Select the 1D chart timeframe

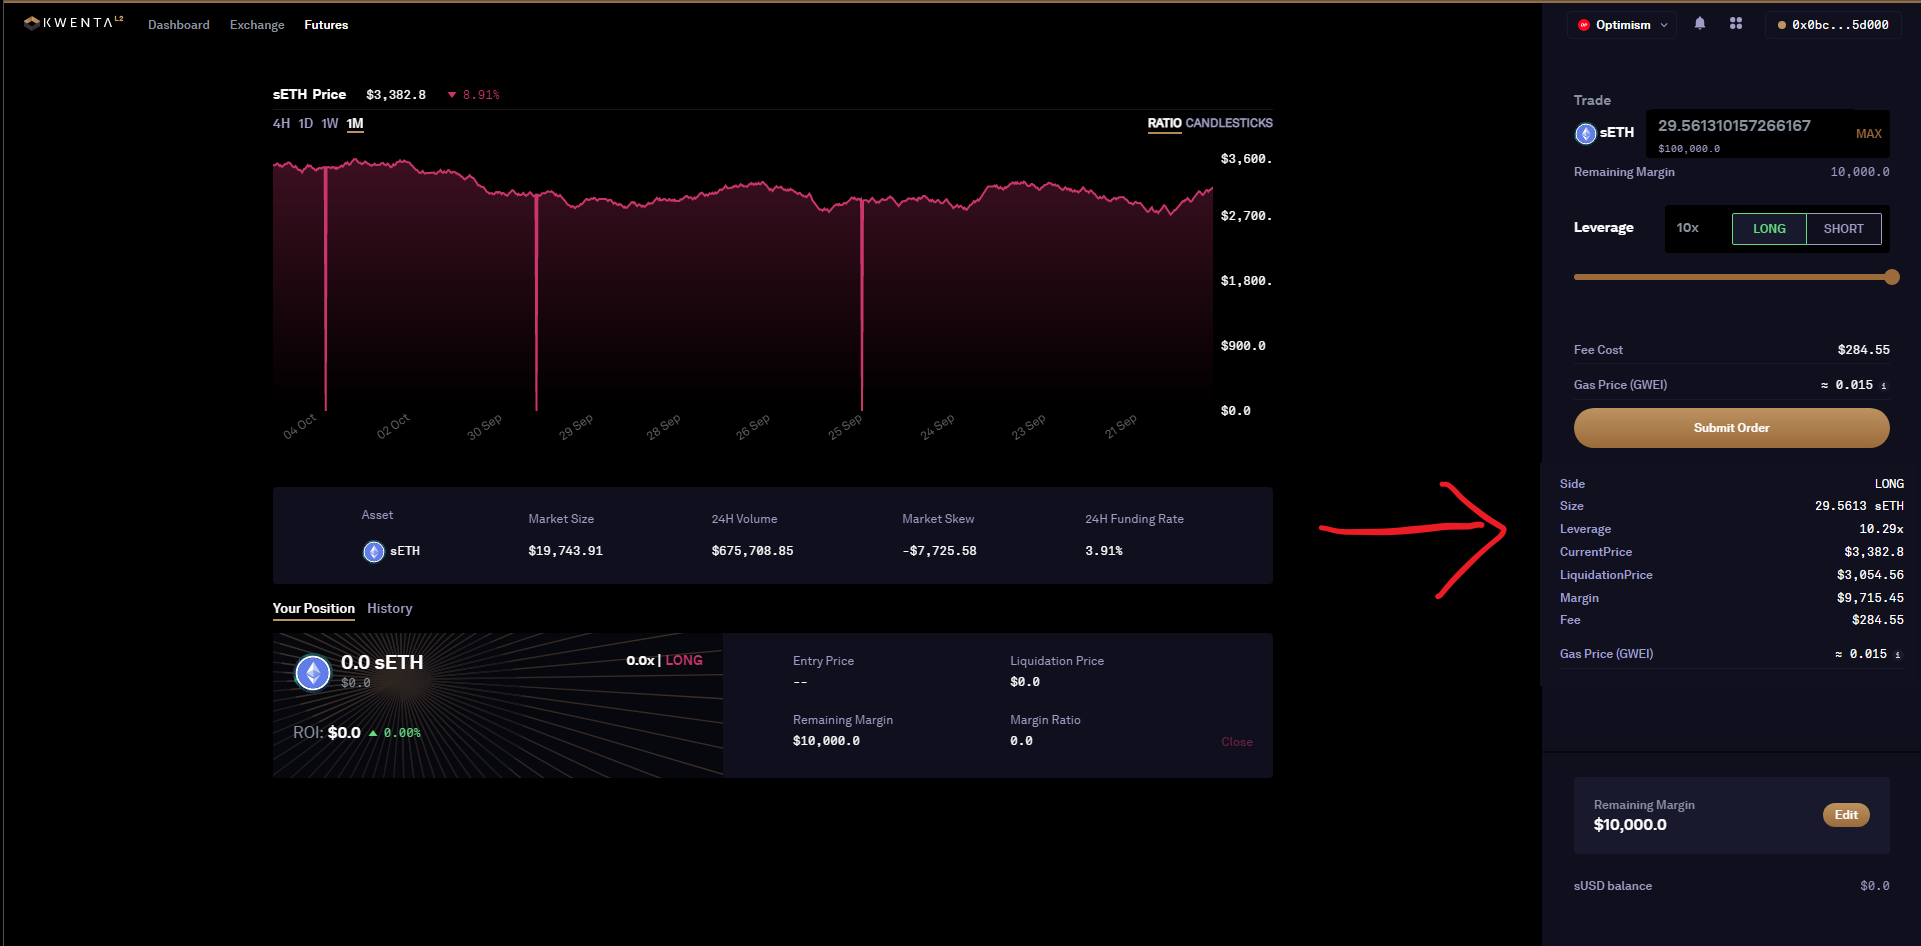click(x=306, y=124)
